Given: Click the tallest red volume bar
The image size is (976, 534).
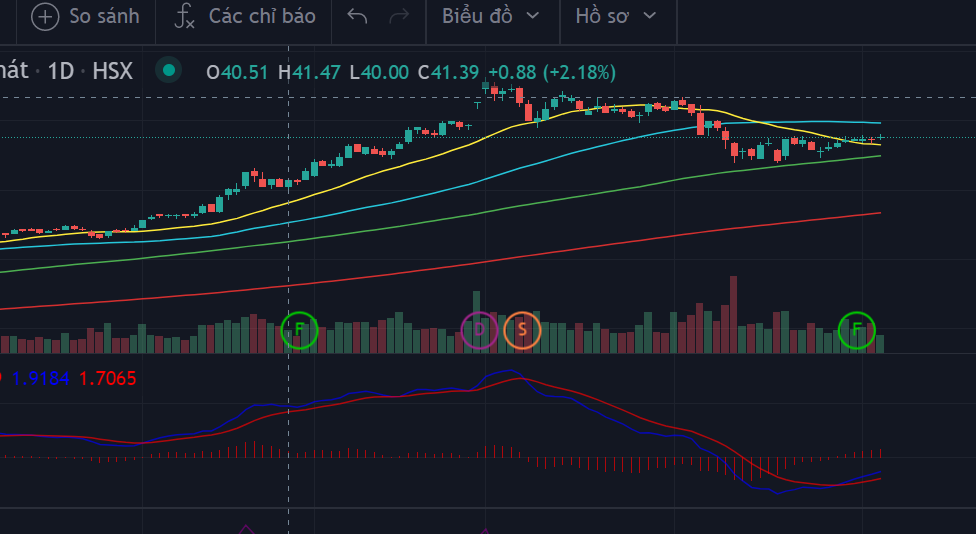Looking at the screenshot, I should tap(734, 314).
